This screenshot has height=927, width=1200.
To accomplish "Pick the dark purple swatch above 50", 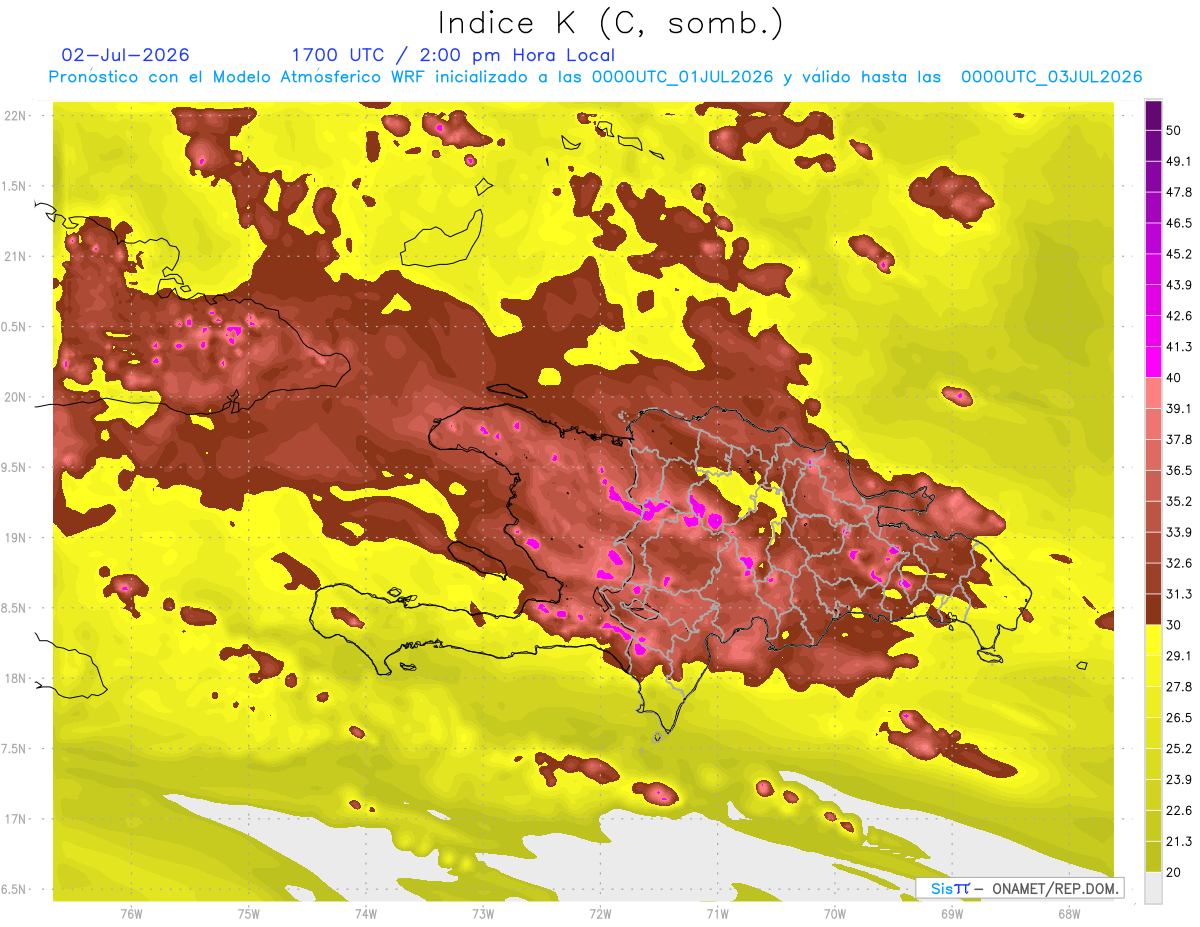I will 1154,116.
